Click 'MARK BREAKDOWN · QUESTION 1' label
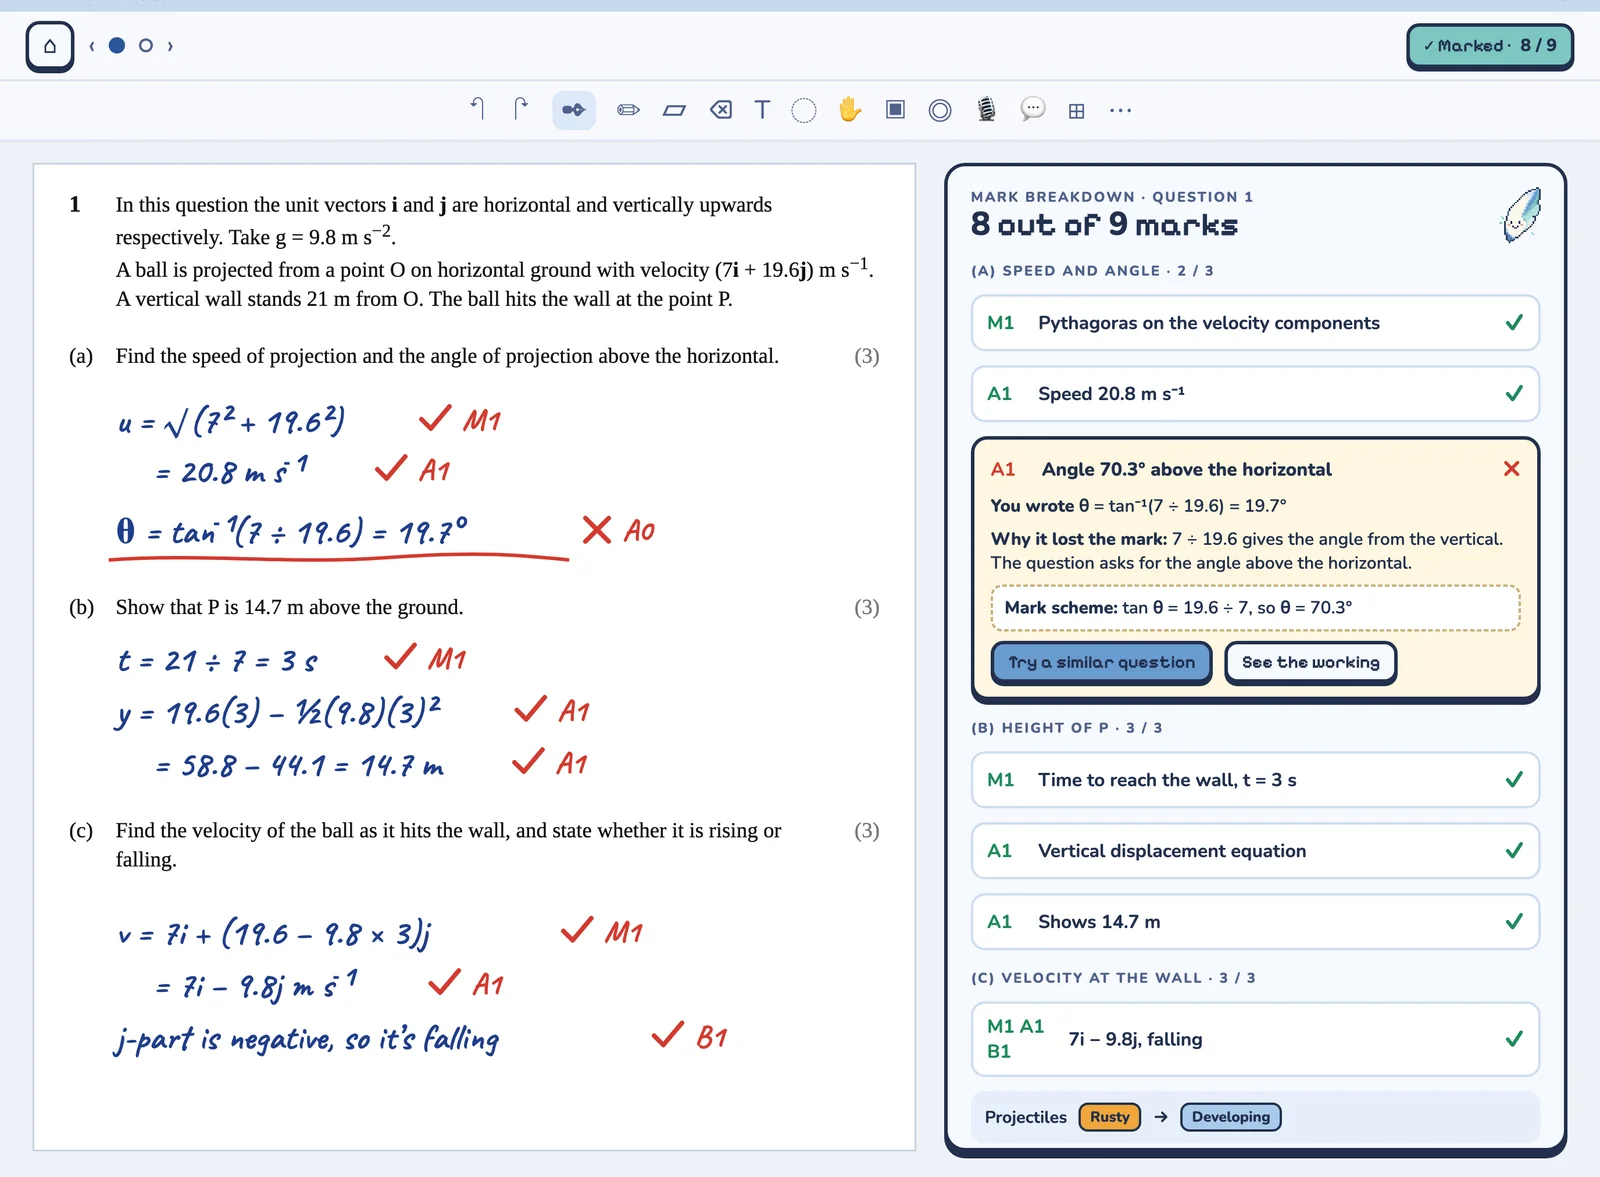The image size is (1600, 1177). click(1112, 197)
